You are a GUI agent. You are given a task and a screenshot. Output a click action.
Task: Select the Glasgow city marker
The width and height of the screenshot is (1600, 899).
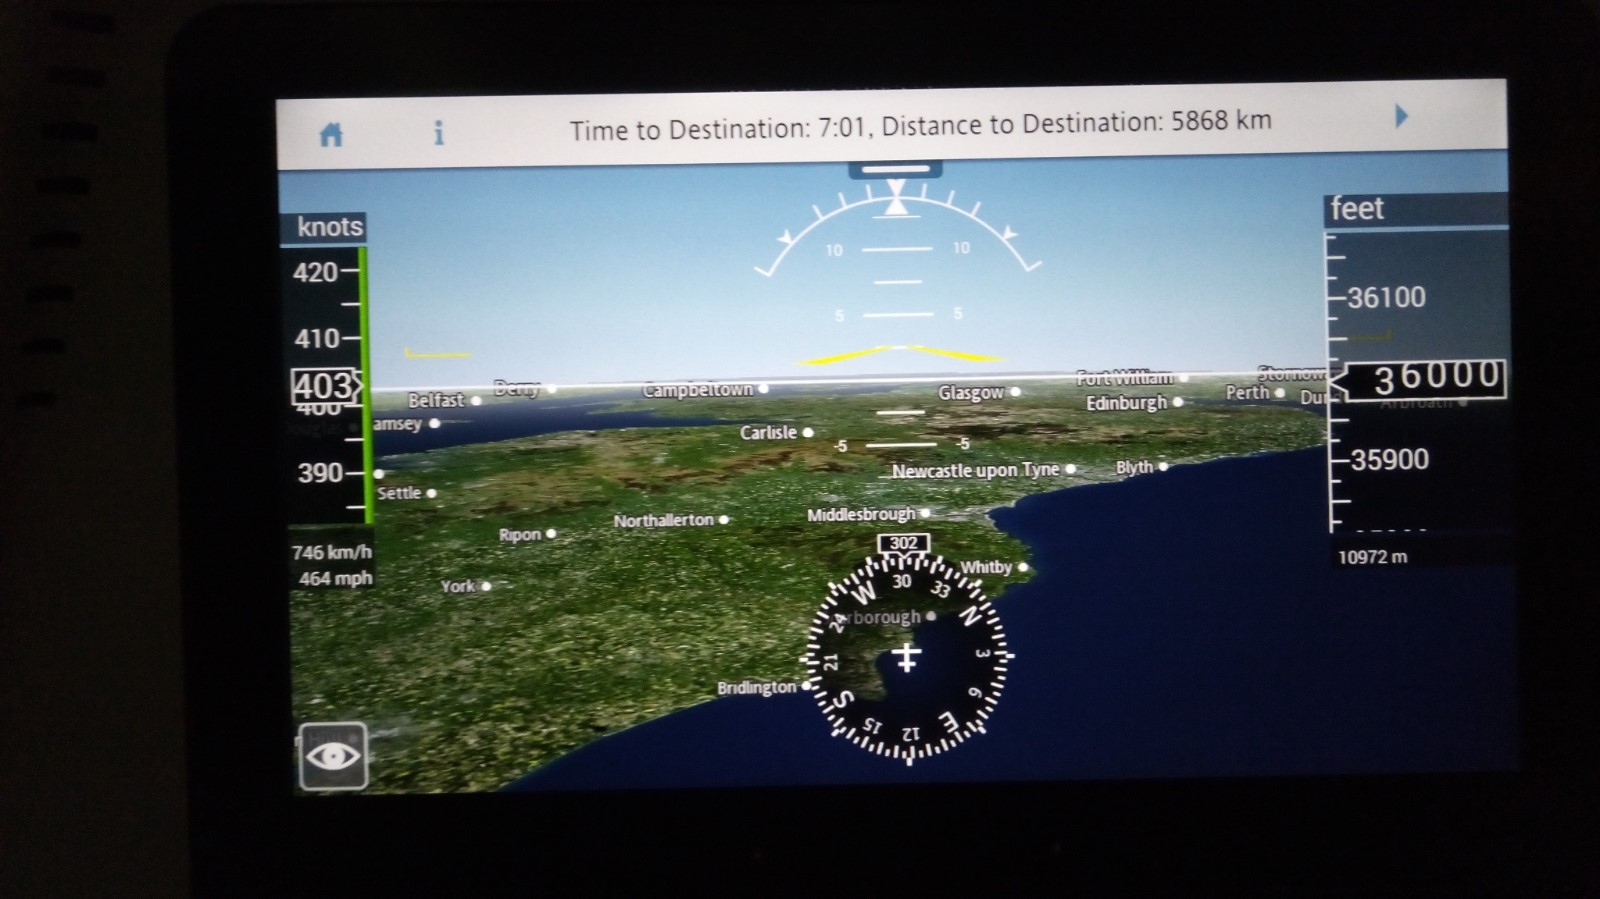tap(1015, 392)
